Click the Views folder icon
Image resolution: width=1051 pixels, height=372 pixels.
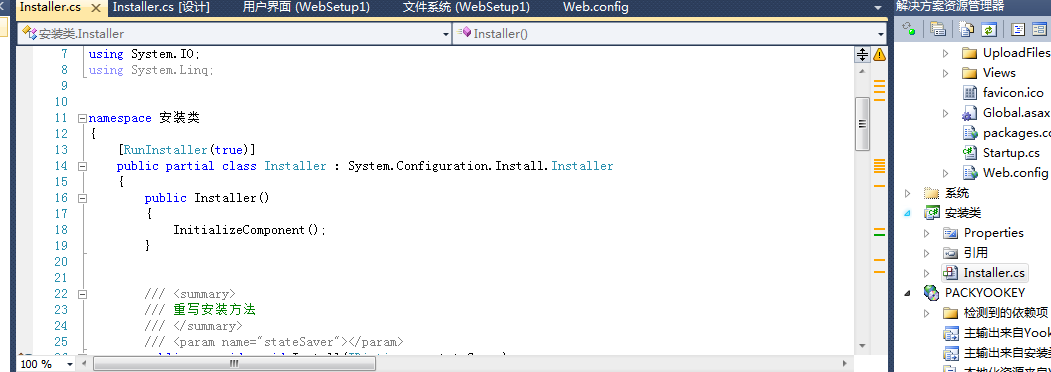[969, 73]
